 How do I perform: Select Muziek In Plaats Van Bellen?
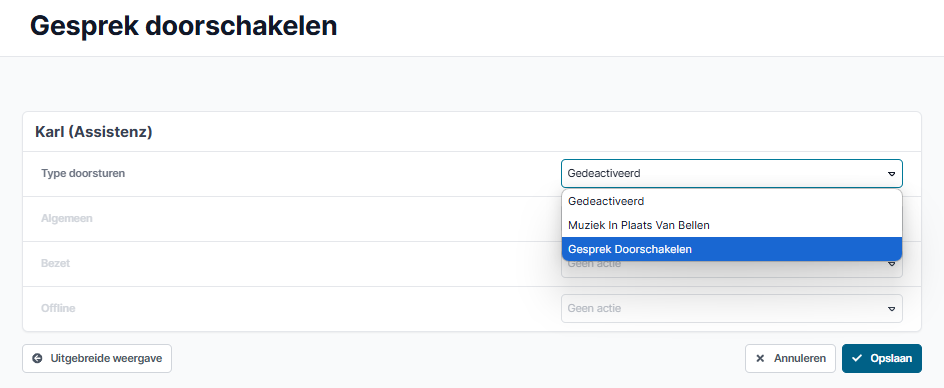731,225
